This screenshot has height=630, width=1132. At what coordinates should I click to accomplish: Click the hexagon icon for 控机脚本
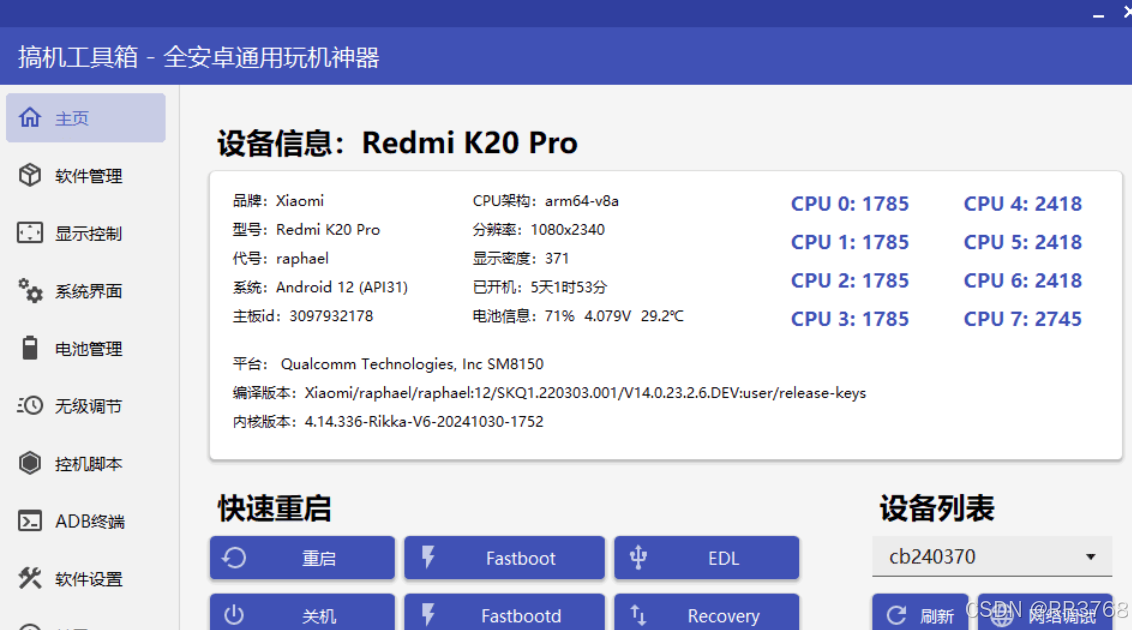pyautogui.click(x=30, y=463)
